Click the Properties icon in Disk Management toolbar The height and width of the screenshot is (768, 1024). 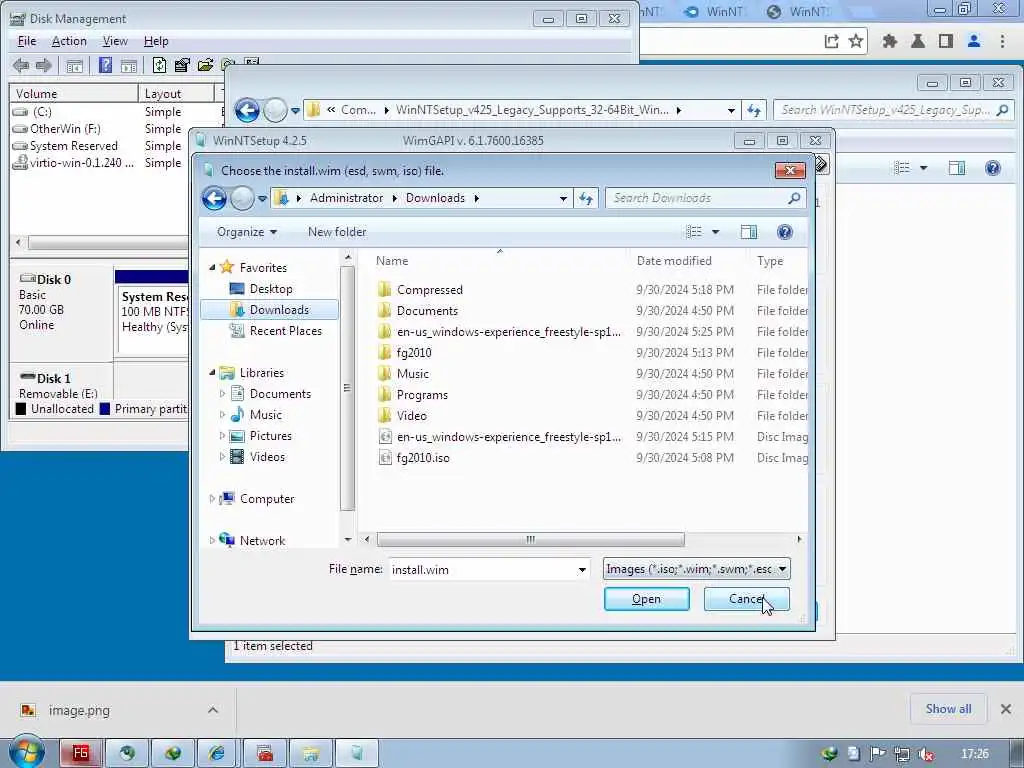pyautogui.click(x=182, y=65)
